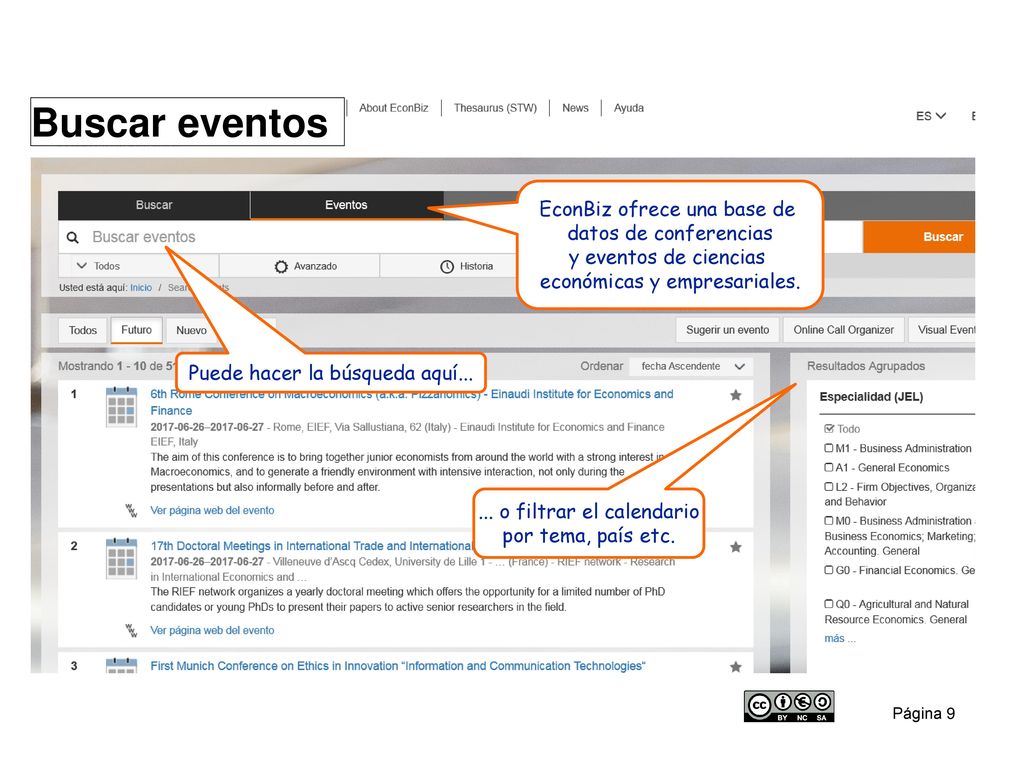Click the Avanzado gear icon
The height and width of the screenshot is (768, 1024).
pos(281,266)
